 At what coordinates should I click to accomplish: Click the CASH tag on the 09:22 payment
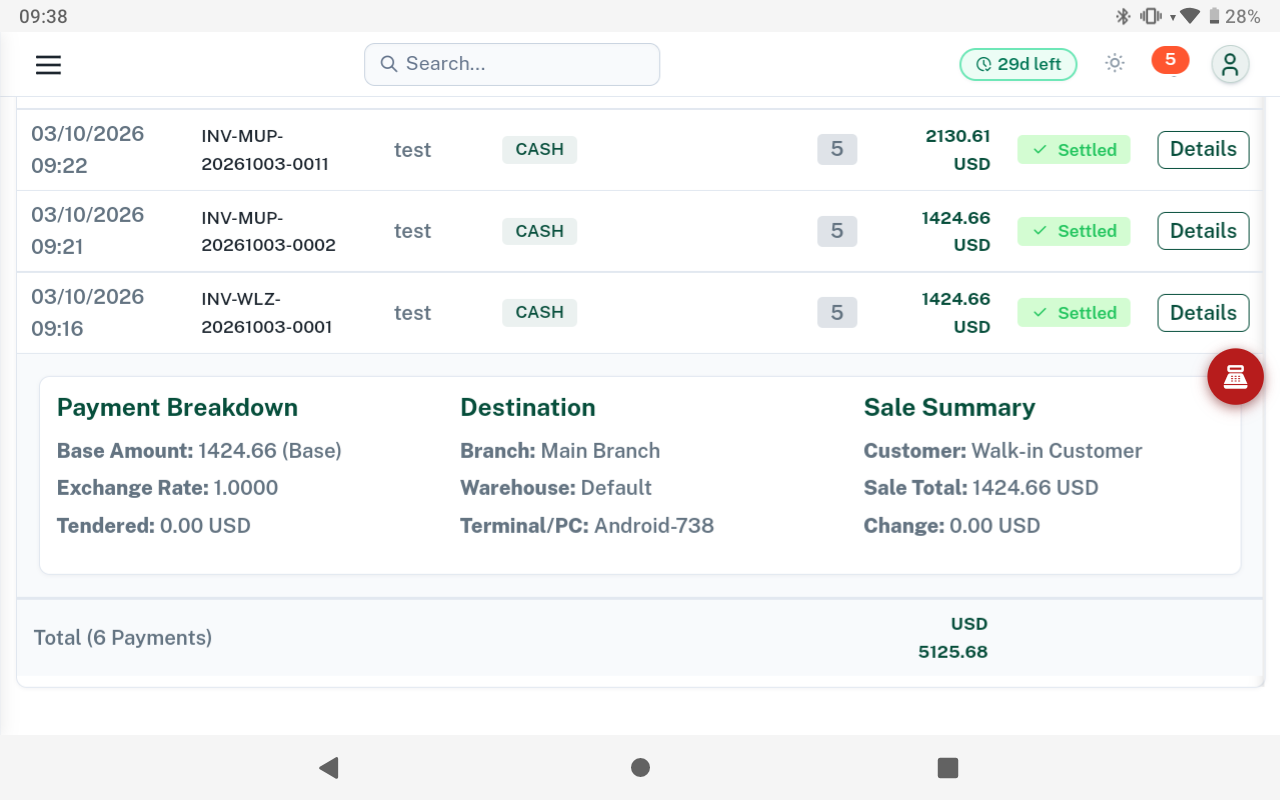(539, 150)
